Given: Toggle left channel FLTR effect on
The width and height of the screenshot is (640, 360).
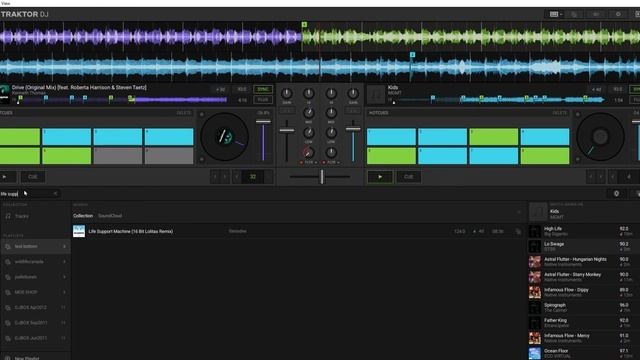Looking at the screenshot, I should (308, 162).
